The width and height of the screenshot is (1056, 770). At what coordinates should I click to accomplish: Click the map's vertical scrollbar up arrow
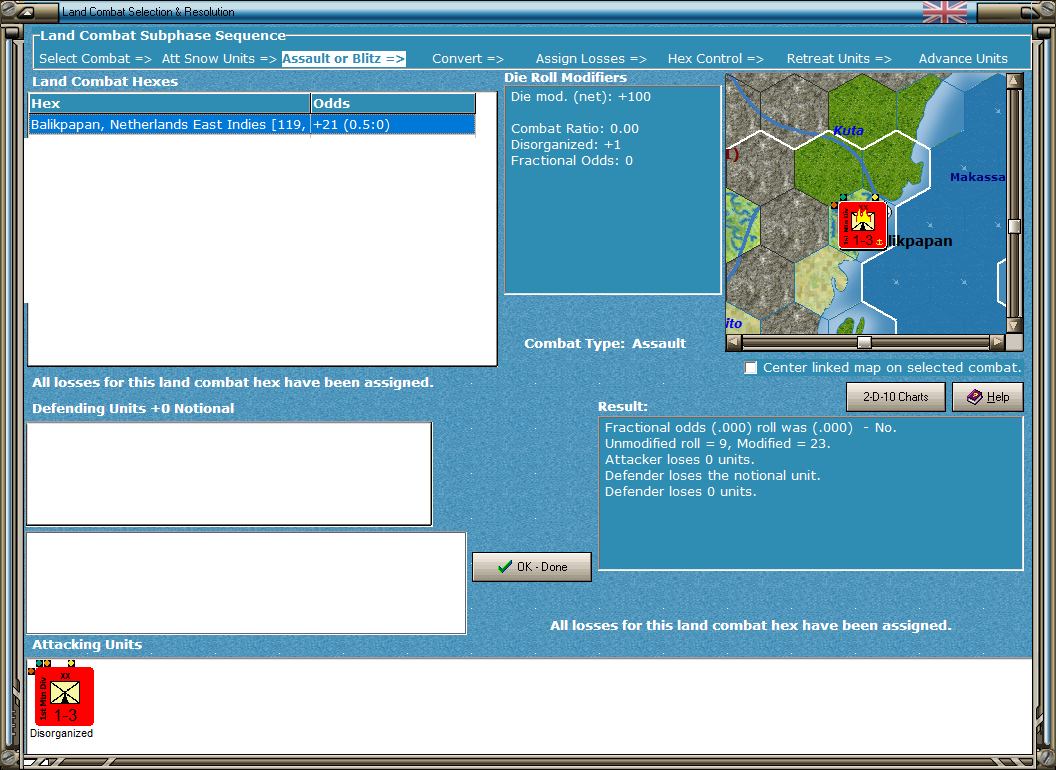[1014, 82]
